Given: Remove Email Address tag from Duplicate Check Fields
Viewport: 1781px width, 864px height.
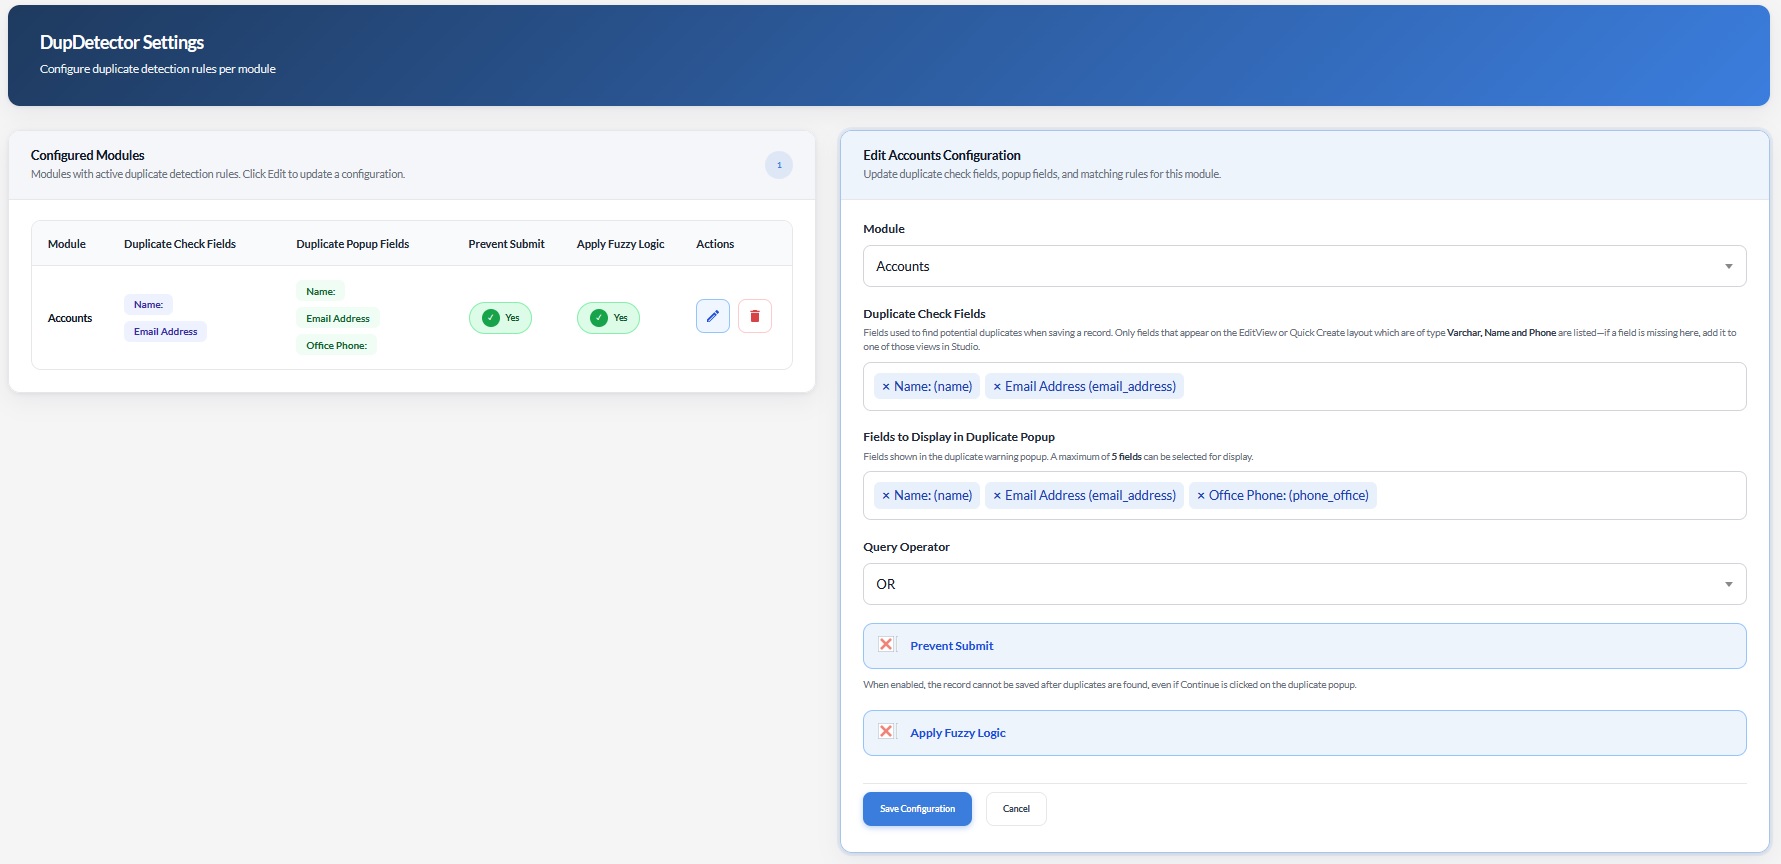Looking at the screenshot, I should tap(997, 387).
